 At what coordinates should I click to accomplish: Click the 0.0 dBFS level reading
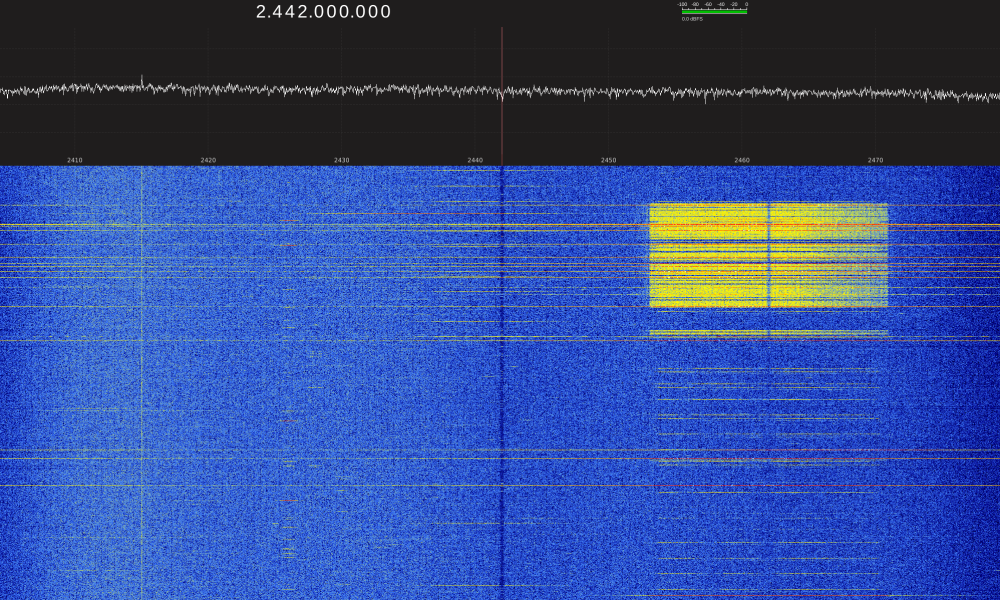point(692,19)
